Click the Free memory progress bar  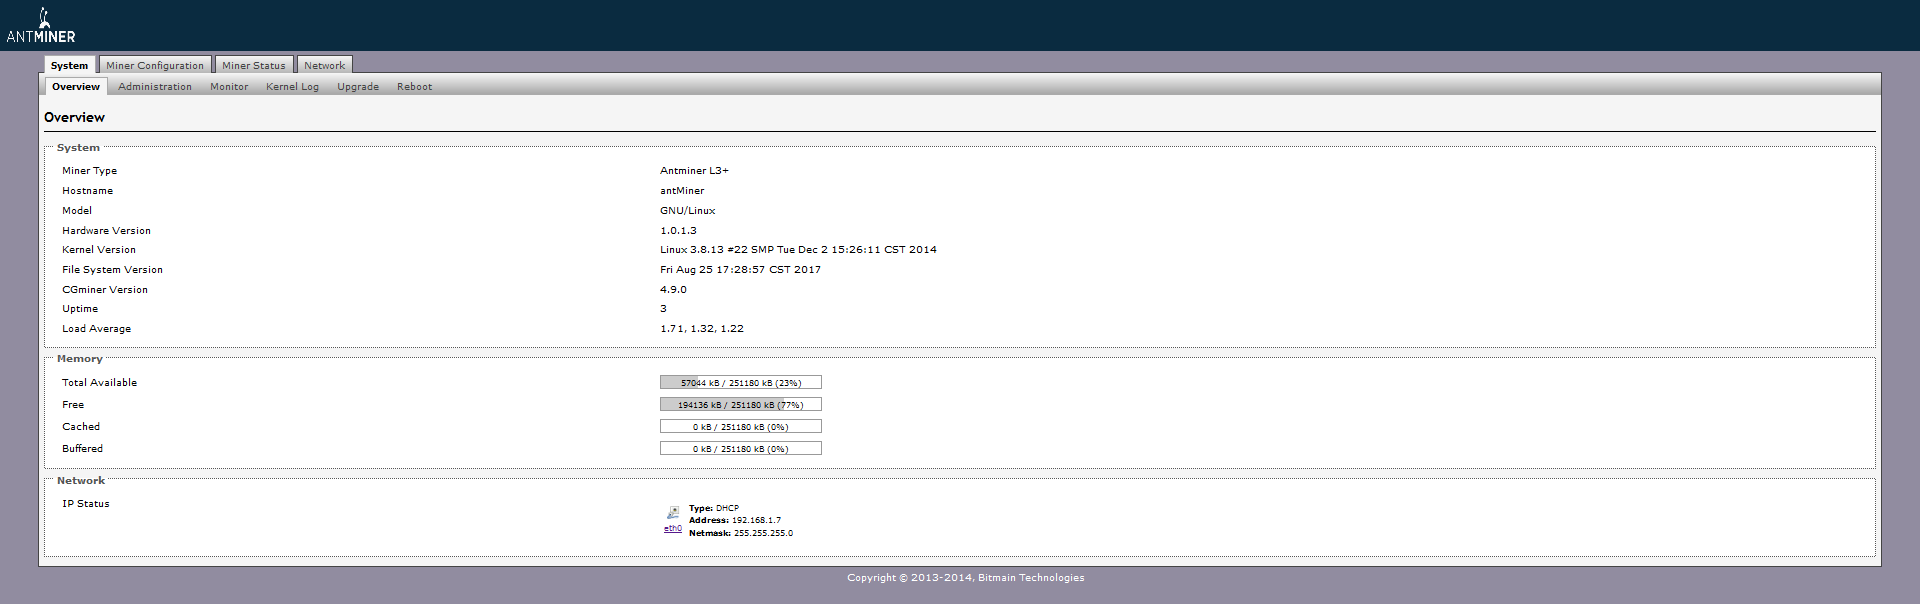pos(741,404)
